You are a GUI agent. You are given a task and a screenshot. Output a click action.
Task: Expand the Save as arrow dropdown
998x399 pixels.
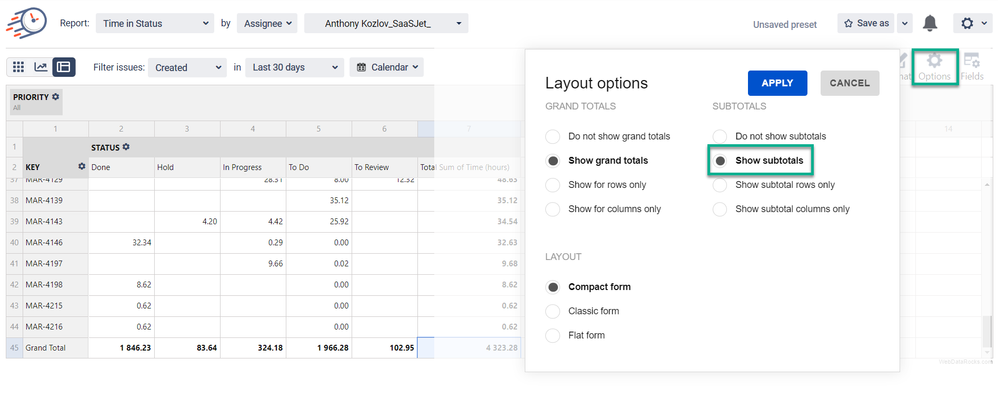[x=904, y=24]
